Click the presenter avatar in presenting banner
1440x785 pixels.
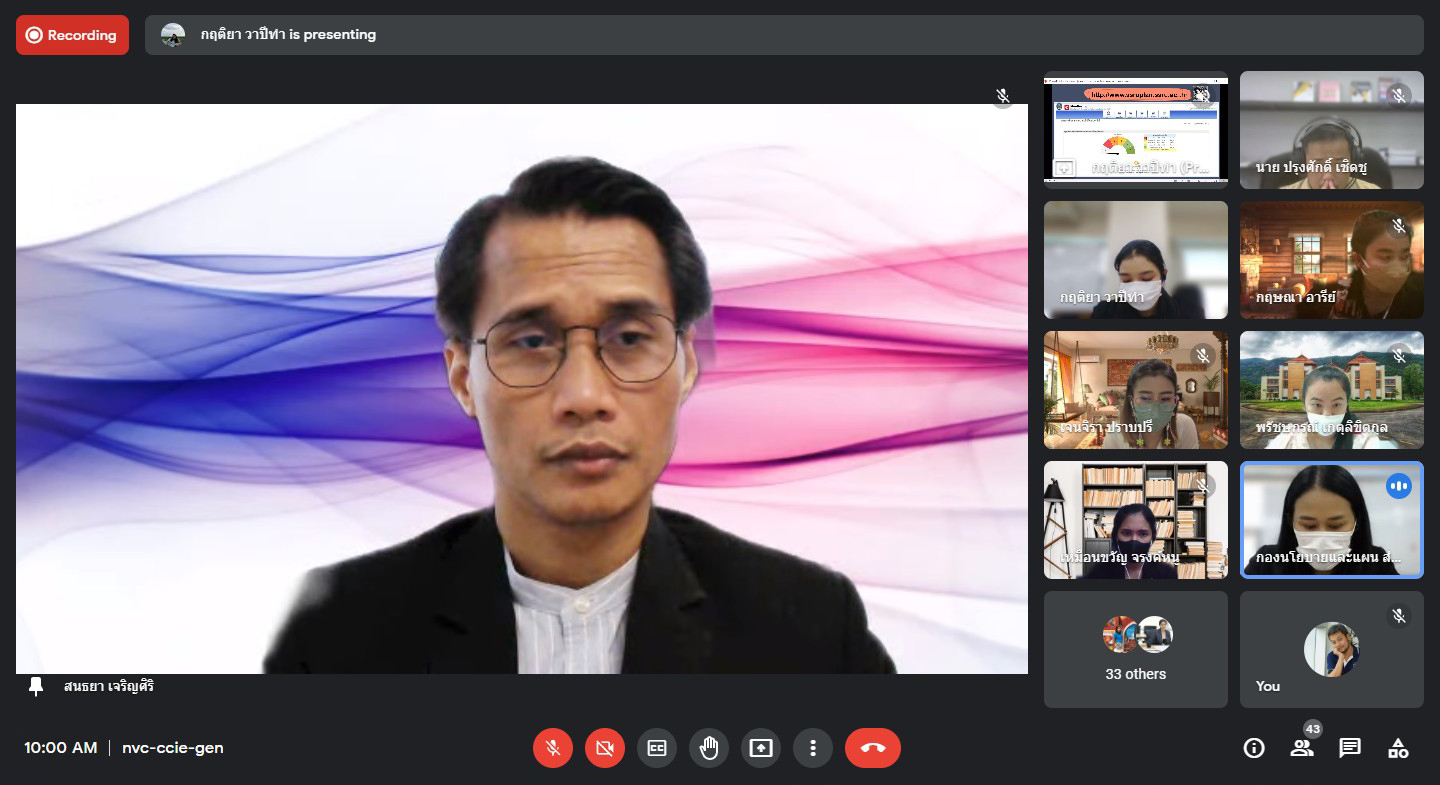coord(173,35)
